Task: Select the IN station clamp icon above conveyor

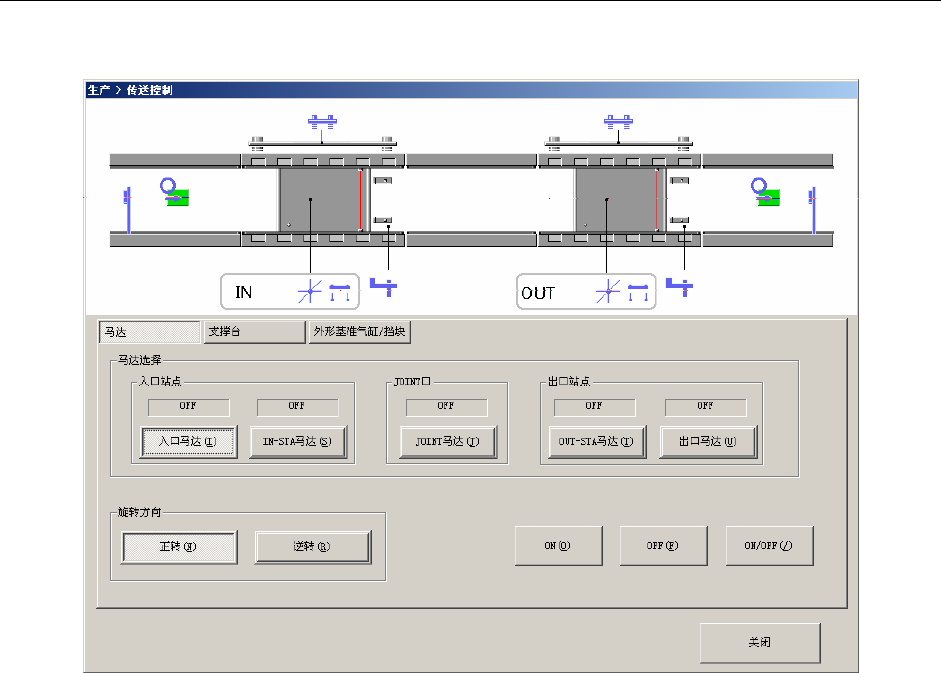Action: point(322,122)
